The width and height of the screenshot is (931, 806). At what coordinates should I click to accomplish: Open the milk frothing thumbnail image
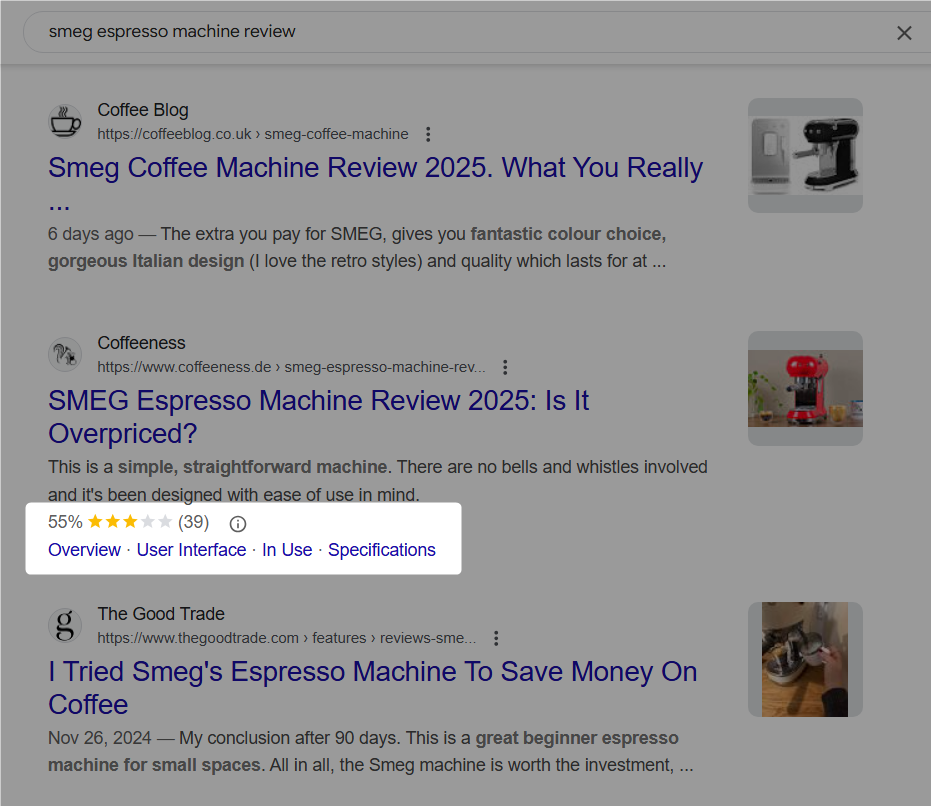coord(805,659)
